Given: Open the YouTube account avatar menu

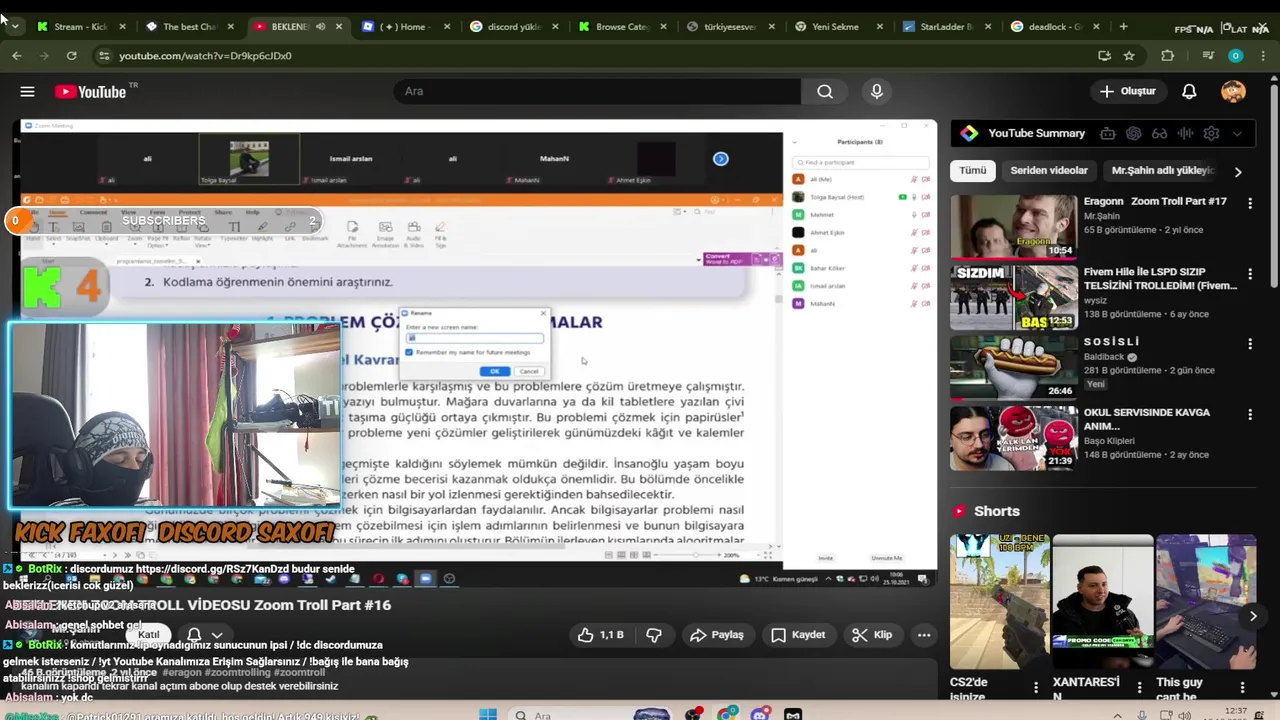Looking at the screenshot, I should pos(1233,91).
